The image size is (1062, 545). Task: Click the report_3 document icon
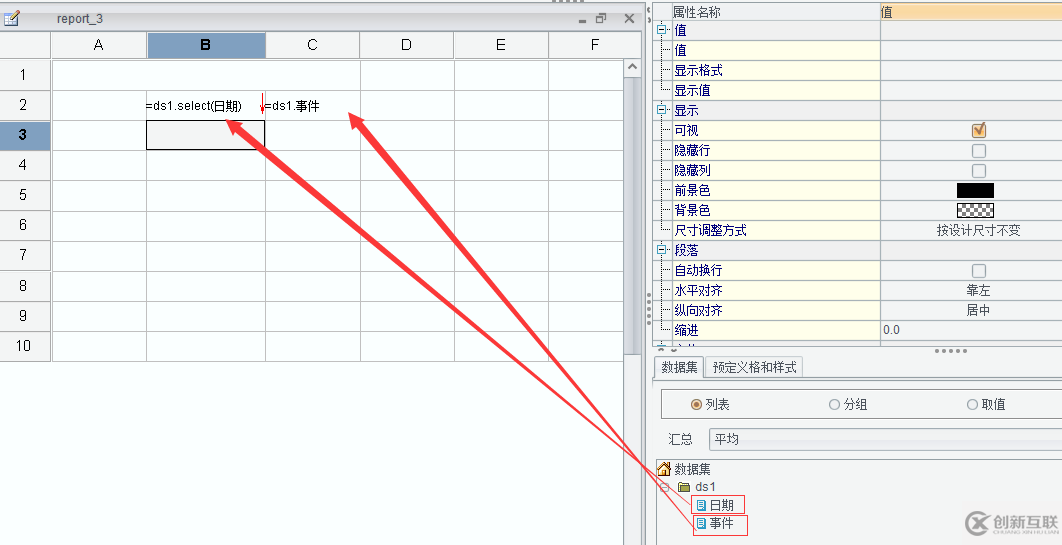pos(12,18)
